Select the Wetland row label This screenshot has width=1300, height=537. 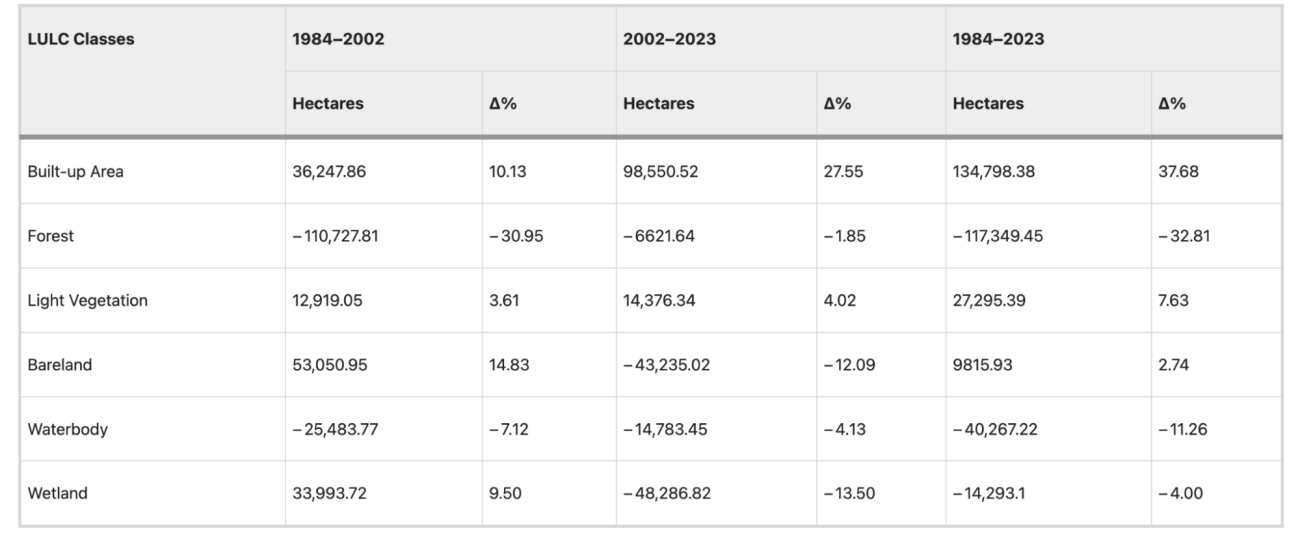(x=60, y=493)
